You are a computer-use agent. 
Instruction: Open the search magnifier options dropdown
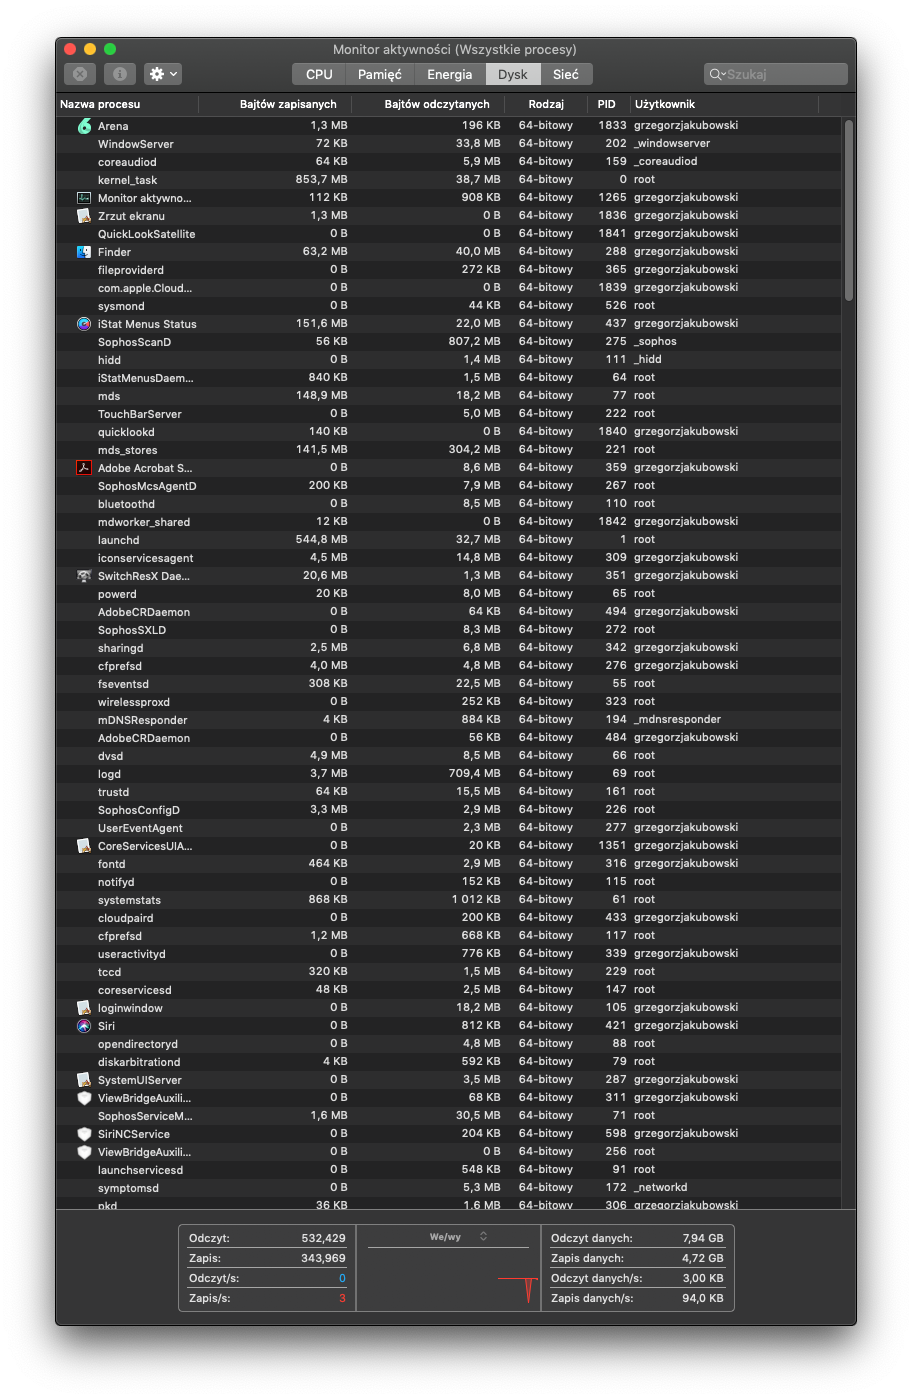(716, 74)
